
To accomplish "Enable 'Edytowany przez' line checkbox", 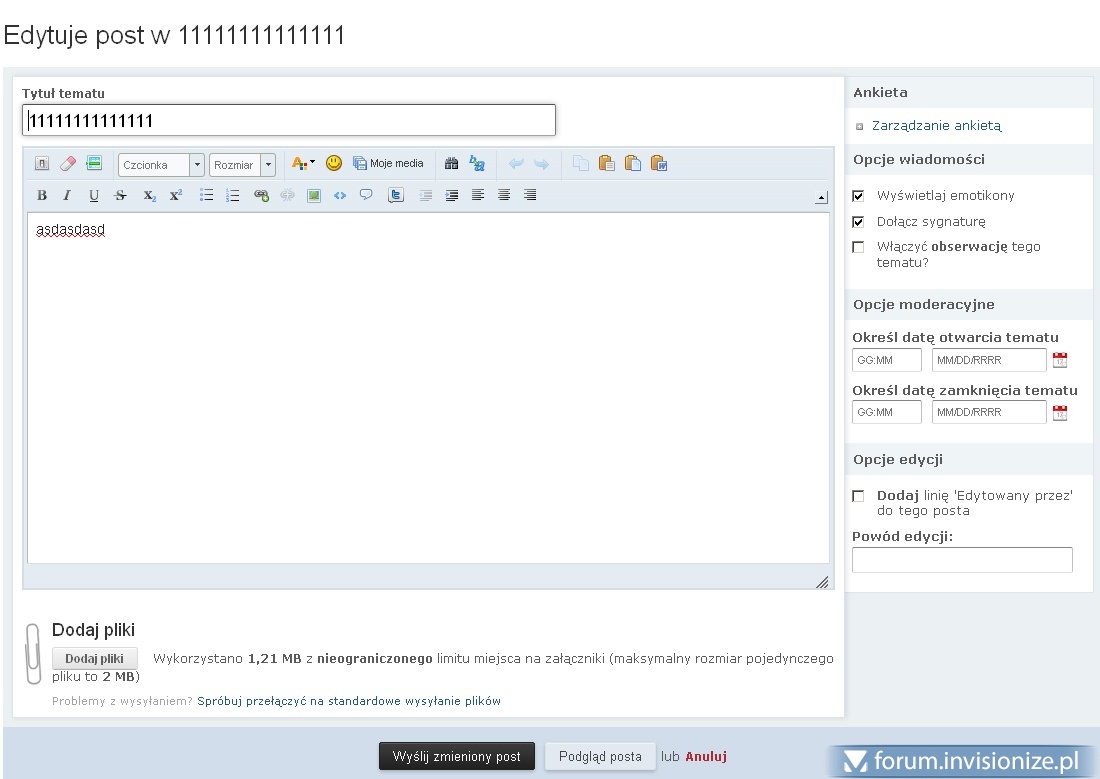I will pyautogui.click(x=858, y=496).
